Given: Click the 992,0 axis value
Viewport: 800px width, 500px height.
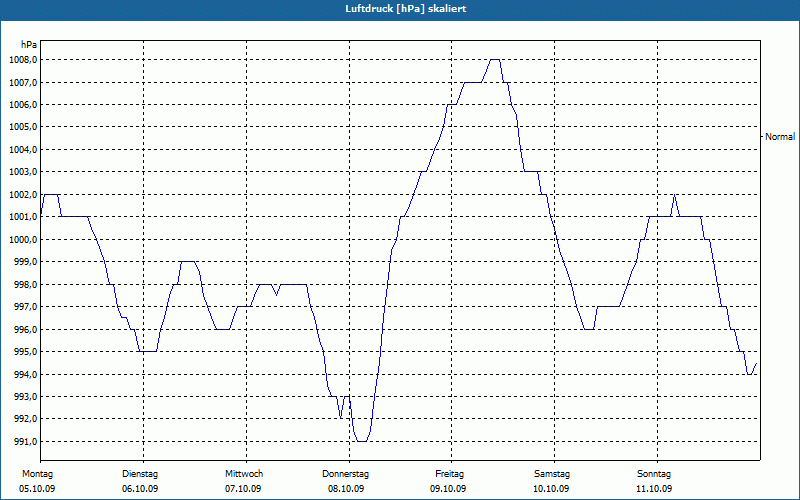Looking at the screenshot, I should (x=25, y=419).
